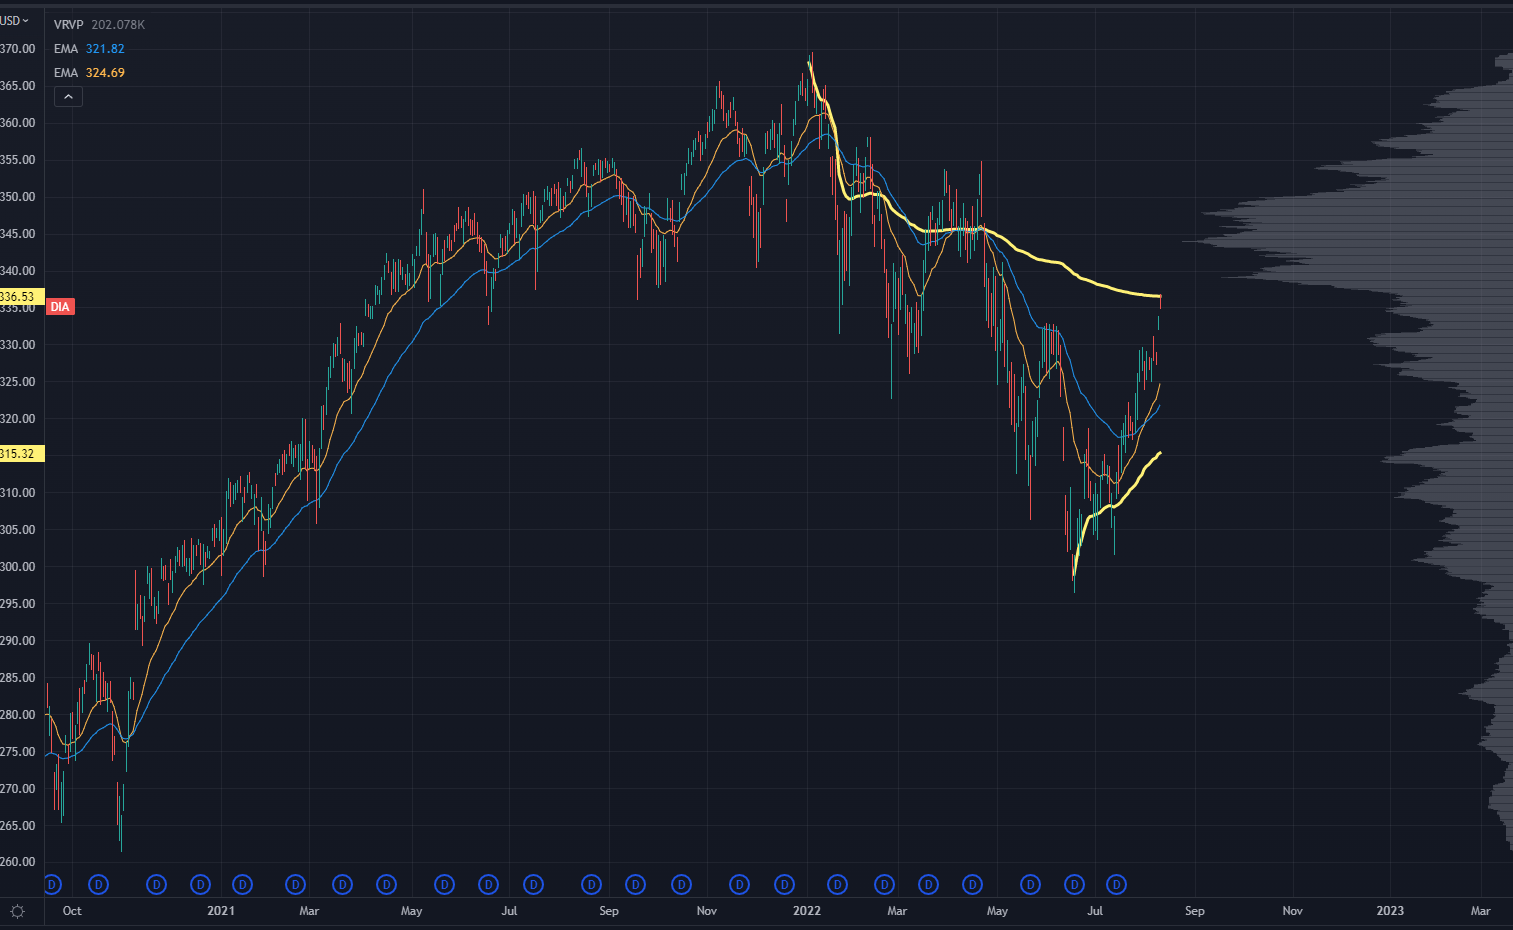Click the 315.32 yellow price label

(20, 454)
